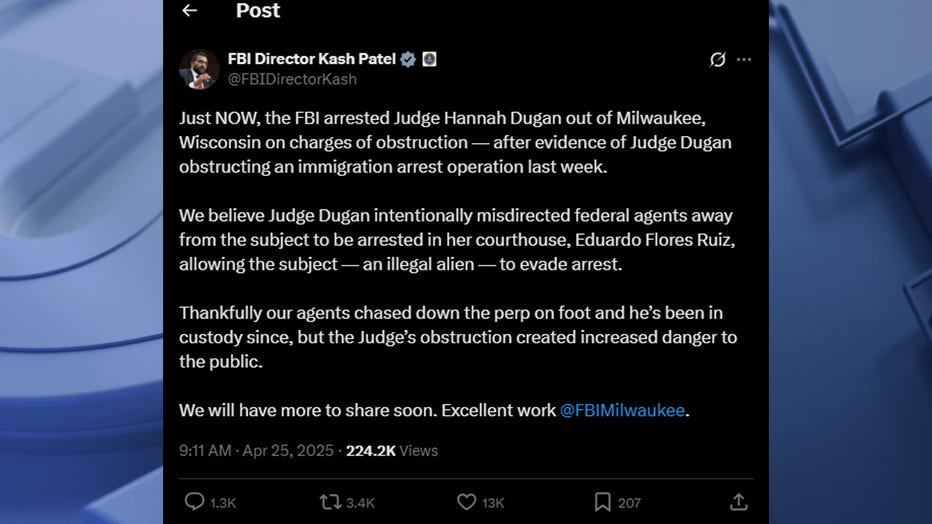Open the three-dot more options menu
Image resolution: width=932 pixels, height=524 pixels.
[744, 60]
